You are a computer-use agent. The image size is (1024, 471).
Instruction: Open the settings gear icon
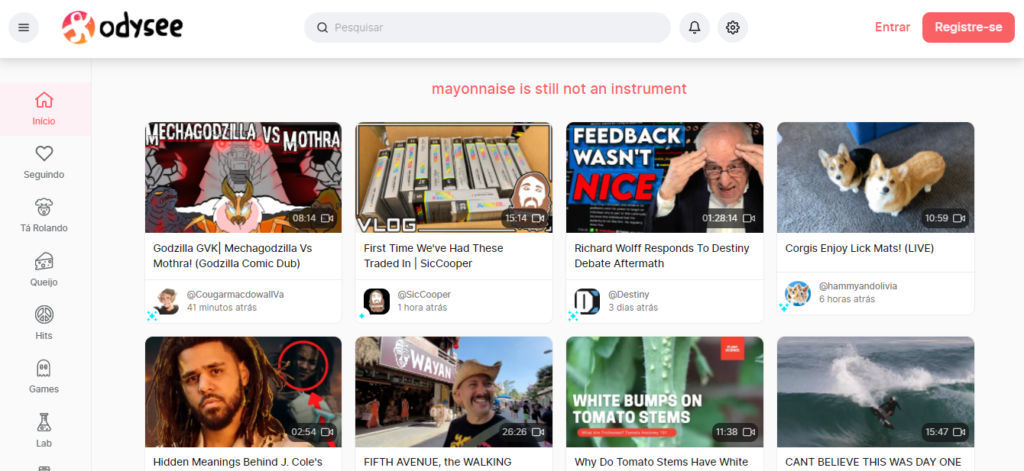[x=733, y=27]
